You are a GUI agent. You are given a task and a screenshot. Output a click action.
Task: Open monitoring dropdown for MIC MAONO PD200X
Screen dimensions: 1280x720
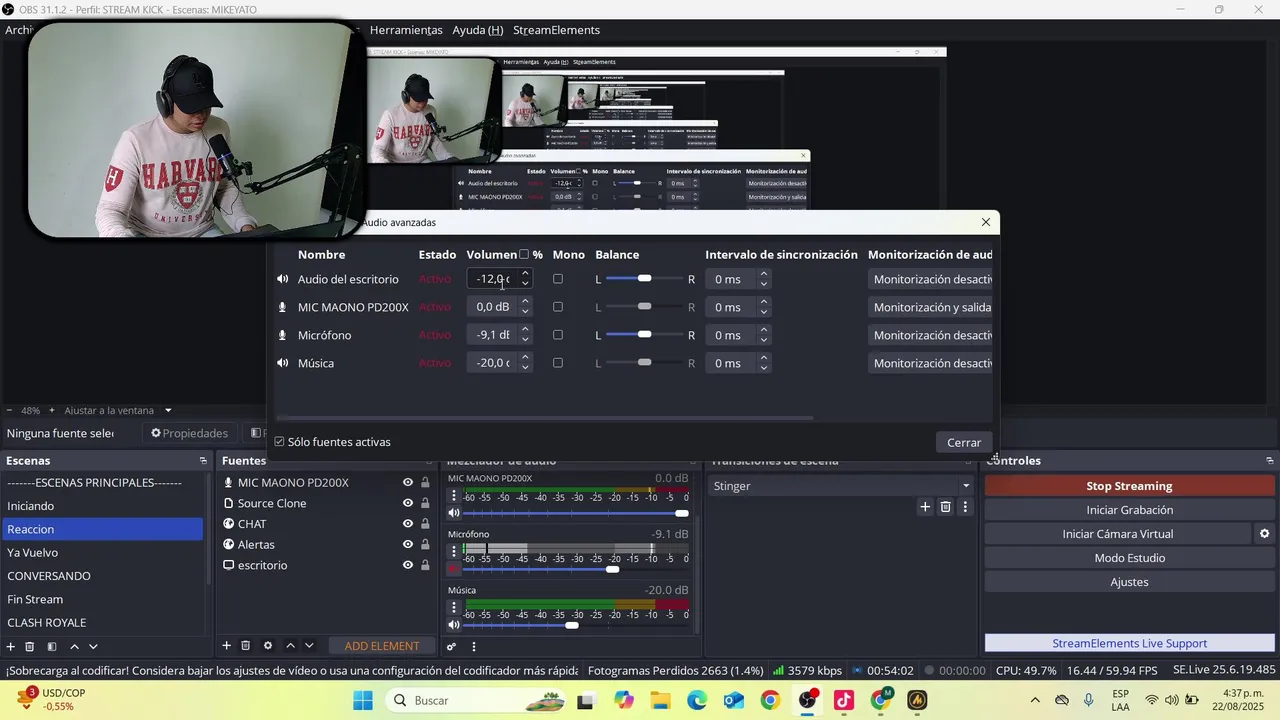coord(930,307)
